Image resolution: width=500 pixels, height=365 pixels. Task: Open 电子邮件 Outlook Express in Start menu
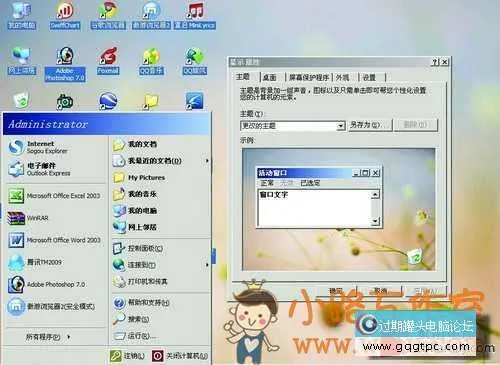pyautogui.click(x=56, y=169)
